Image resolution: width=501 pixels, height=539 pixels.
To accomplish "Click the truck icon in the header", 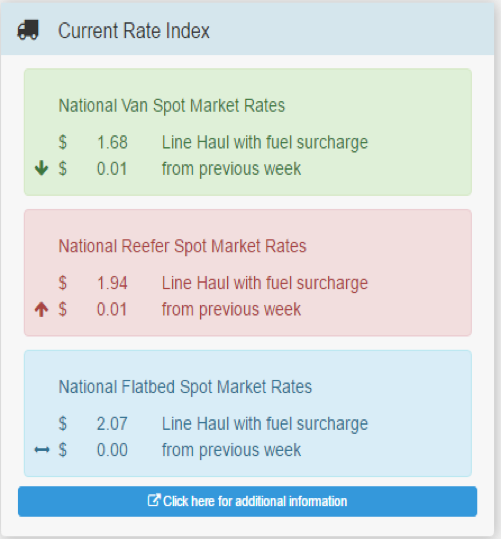I will [x=28, y=30].
